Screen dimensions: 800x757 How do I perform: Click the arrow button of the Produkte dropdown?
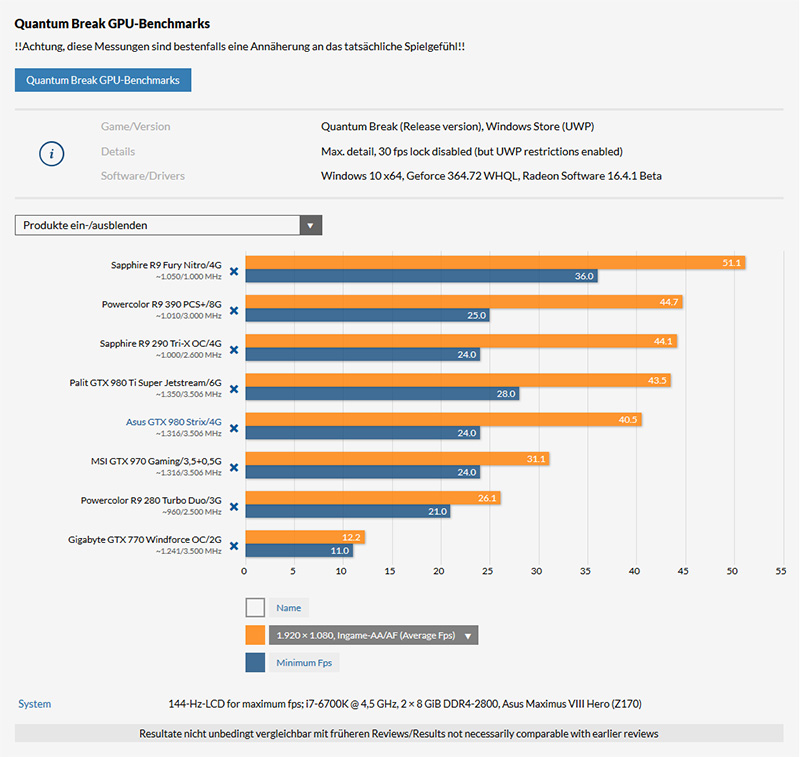point(311,225)
